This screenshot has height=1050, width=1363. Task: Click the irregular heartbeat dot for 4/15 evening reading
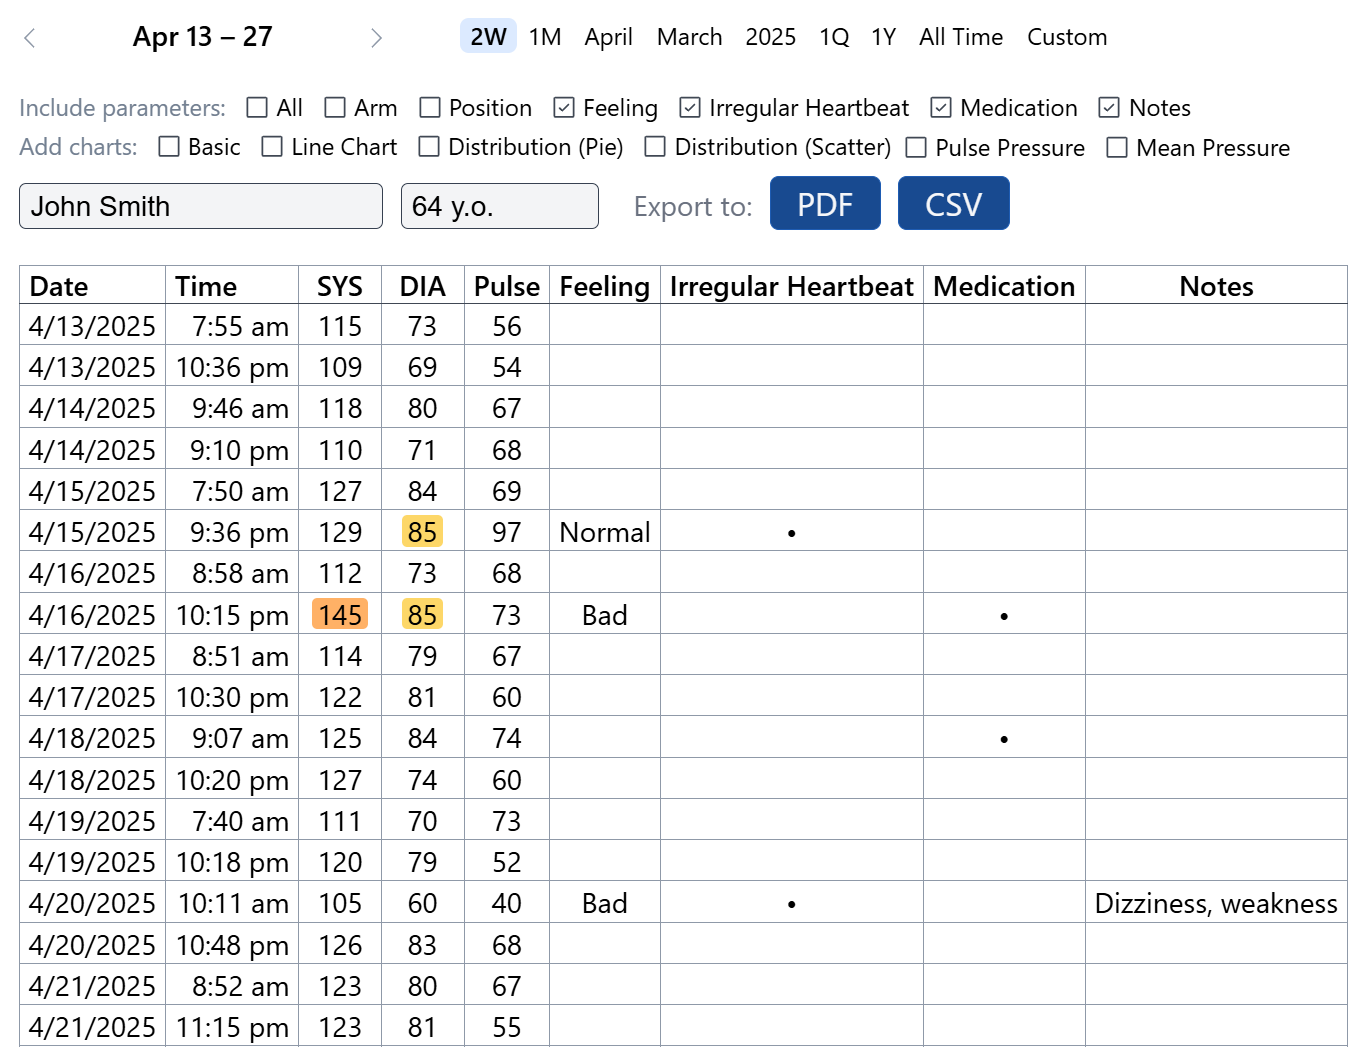tap(791, 533)
